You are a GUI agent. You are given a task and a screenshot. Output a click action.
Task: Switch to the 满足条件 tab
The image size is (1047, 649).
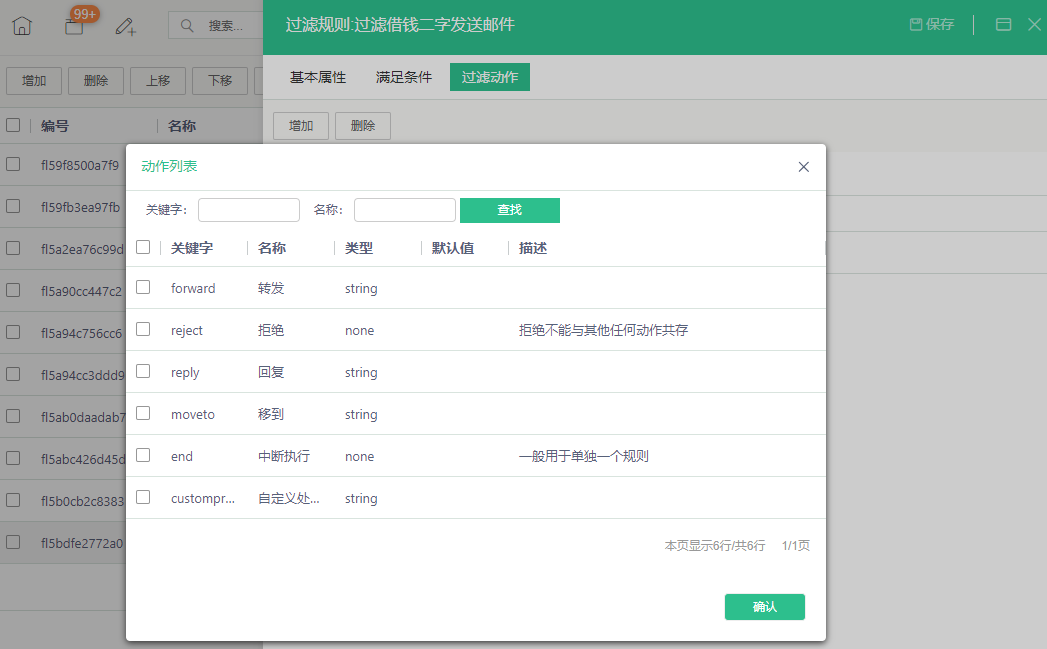(403, 77)
